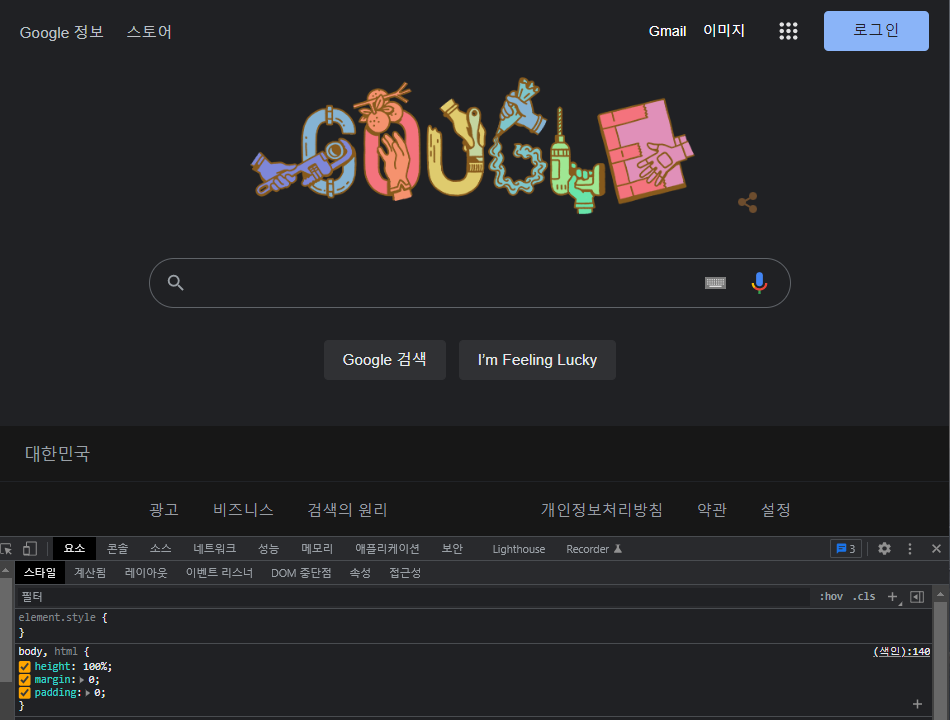The width and height of the screenshot is (950, 720).
Task: Open the 성능 tab
Action: pyautogui.click(x=268, y=548)
